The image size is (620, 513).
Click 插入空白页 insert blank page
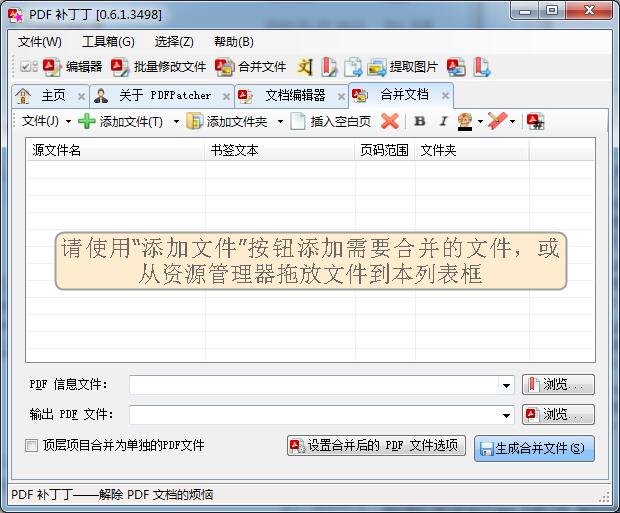click(331, 121)
